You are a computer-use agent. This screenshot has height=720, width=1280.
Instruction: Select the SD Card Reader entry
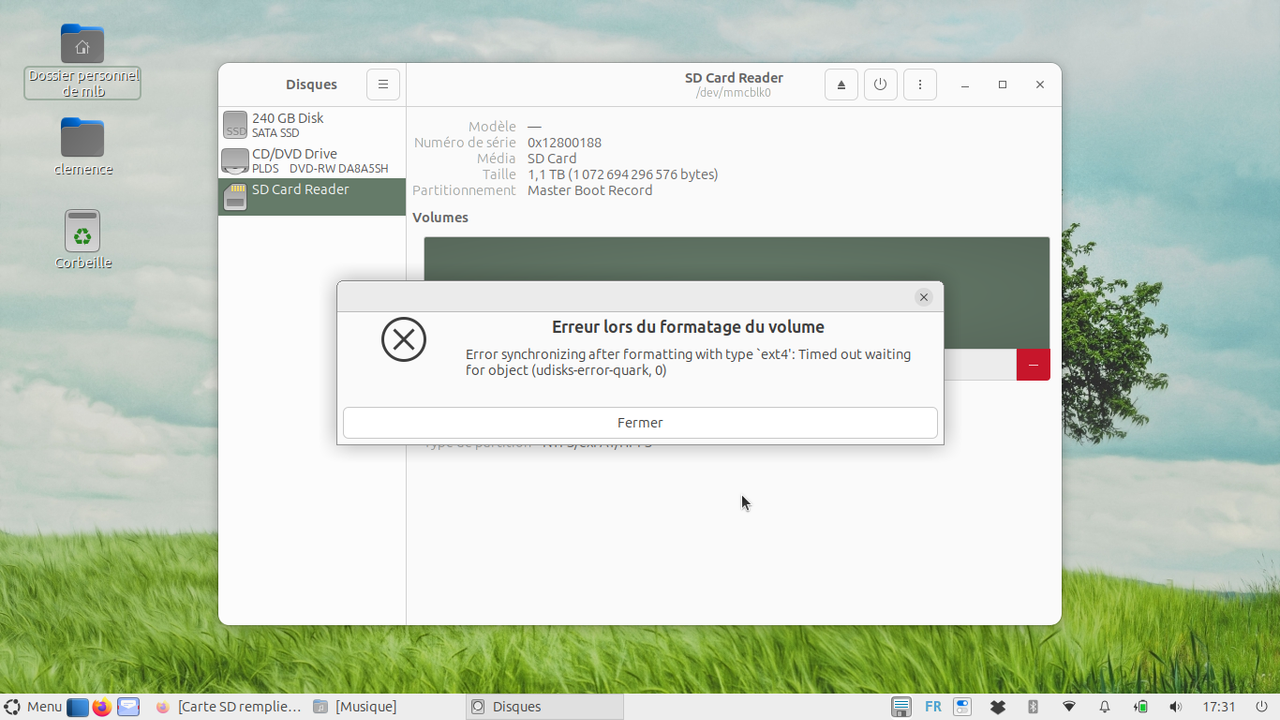tap(312, 197)
